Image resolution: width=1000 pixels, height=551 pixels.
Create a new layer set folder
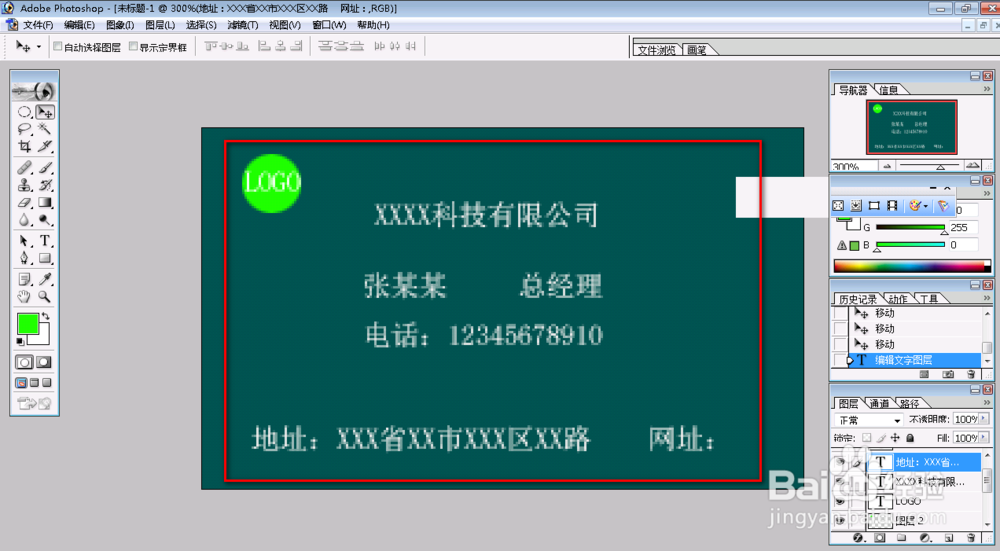[902, 538]
